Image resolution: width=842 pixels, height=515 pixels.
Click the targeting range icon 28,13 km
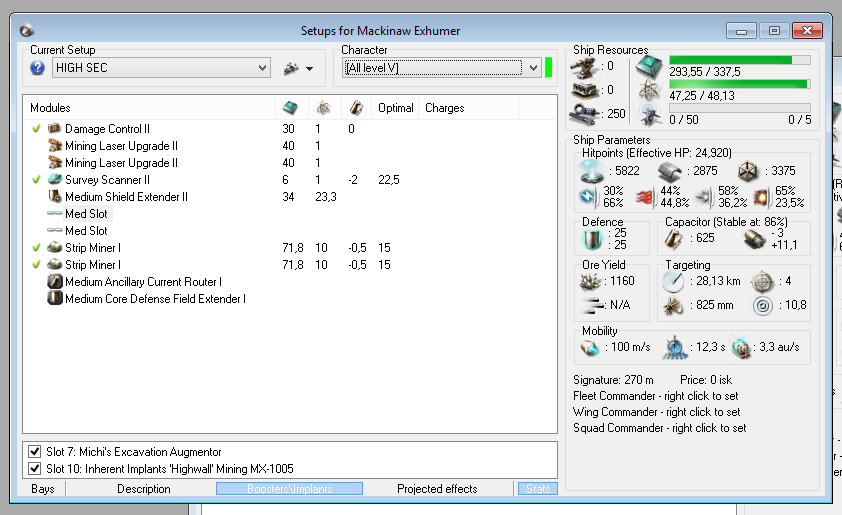point(673,281)
